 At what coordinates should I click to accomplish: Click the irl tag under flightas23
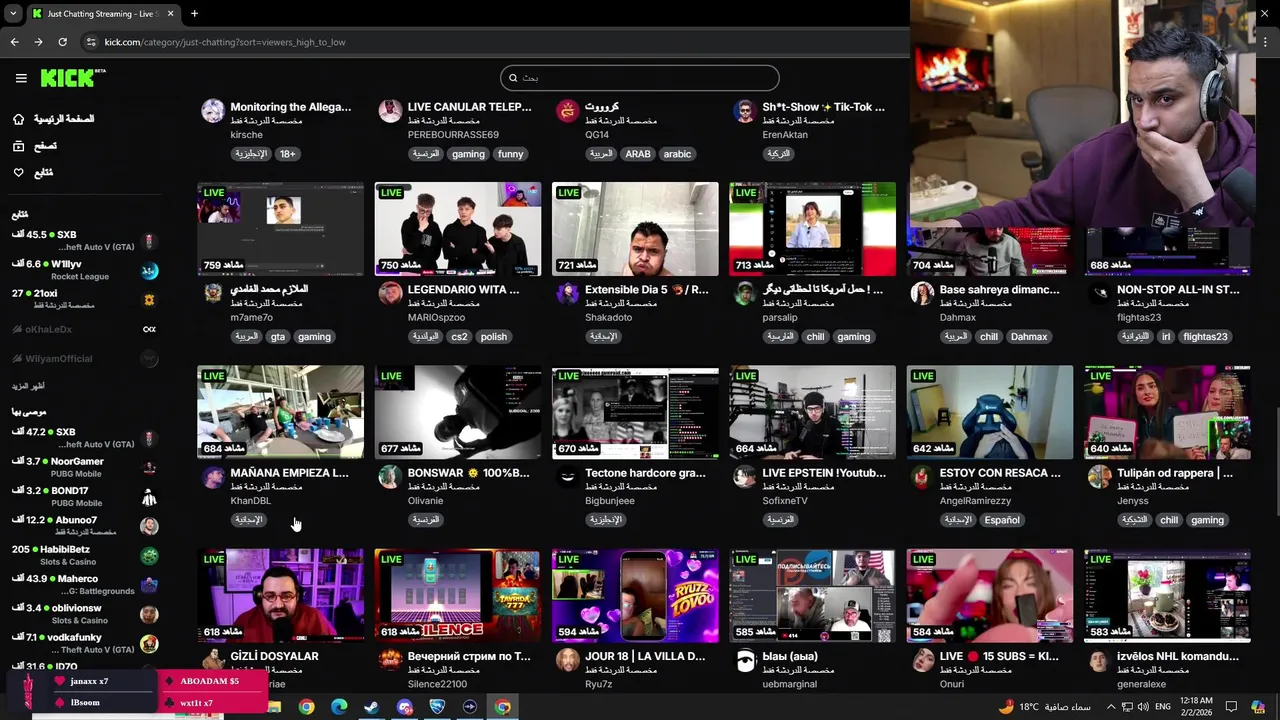point(1166,337)
